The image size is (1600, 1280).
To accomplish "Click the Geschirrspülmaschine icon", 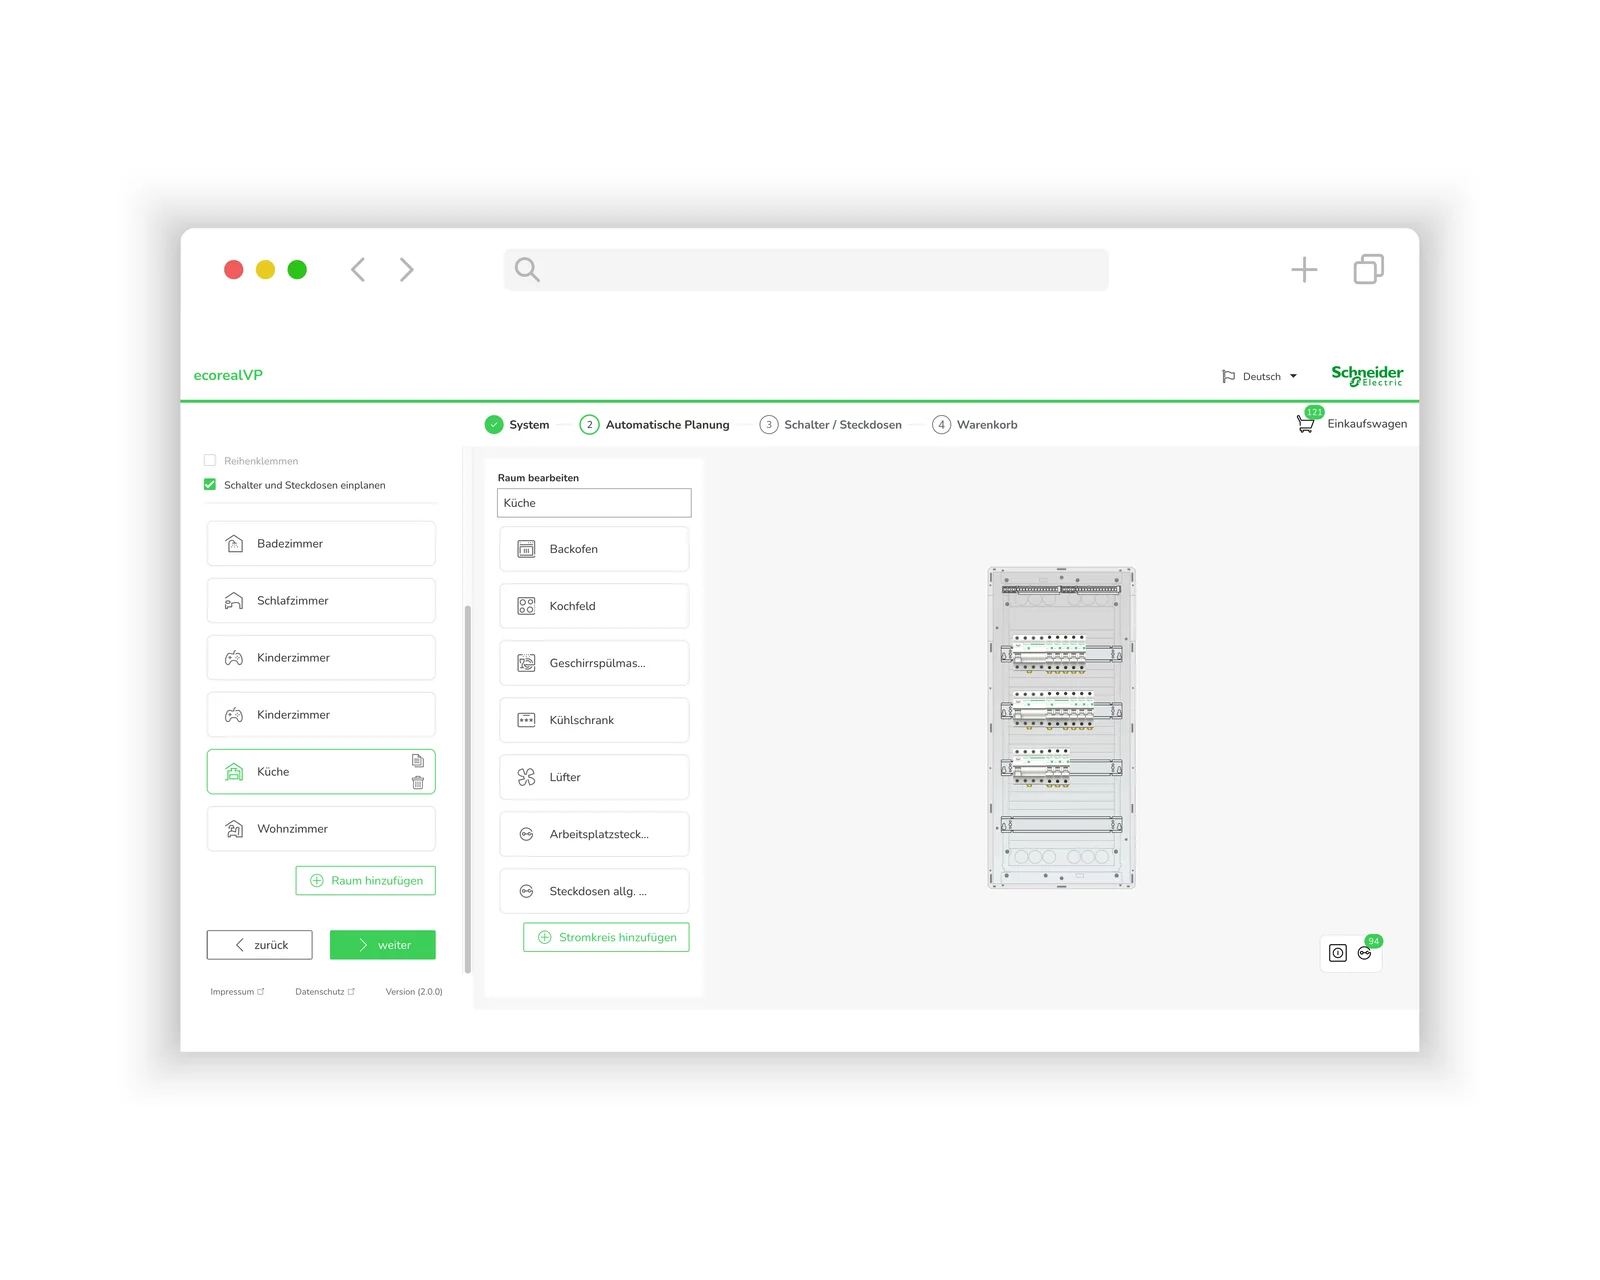I will click(x=526, y=663).
